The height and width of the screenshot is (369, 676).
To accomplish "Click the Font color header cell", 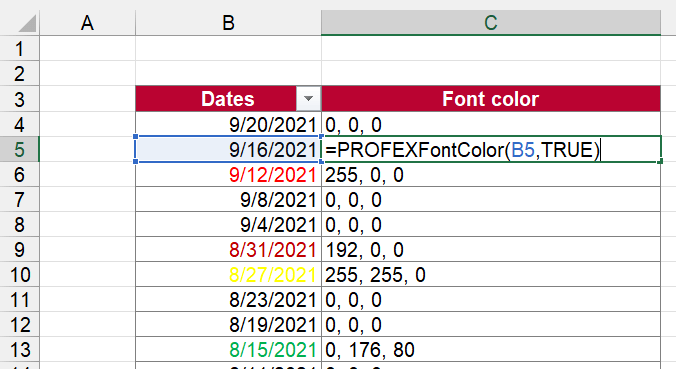I will pyautogui.click(x=491, y=99).
